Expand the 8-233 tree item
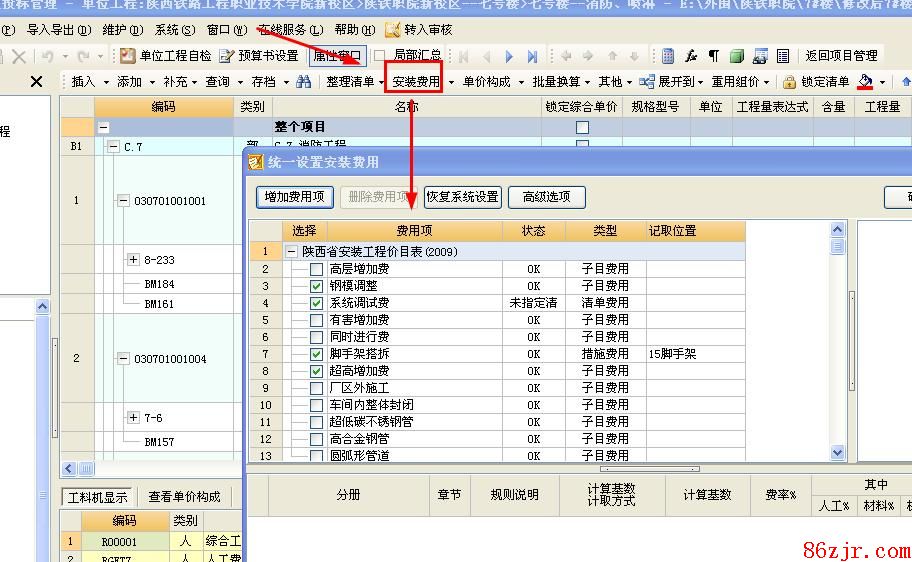912x562 pixels. point(133,260)
